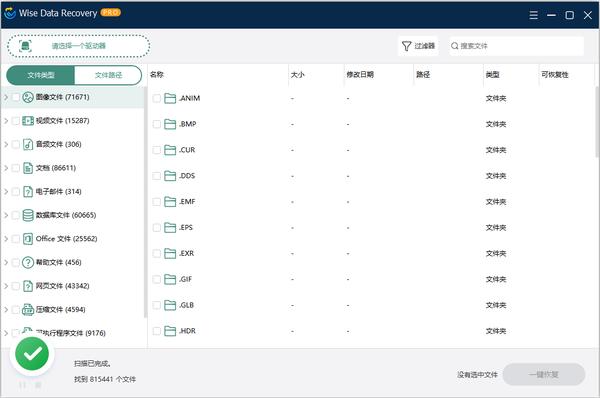Click the drive selection scan icon
Viewport: 600px width, 398px height.
tap(25, 46)
